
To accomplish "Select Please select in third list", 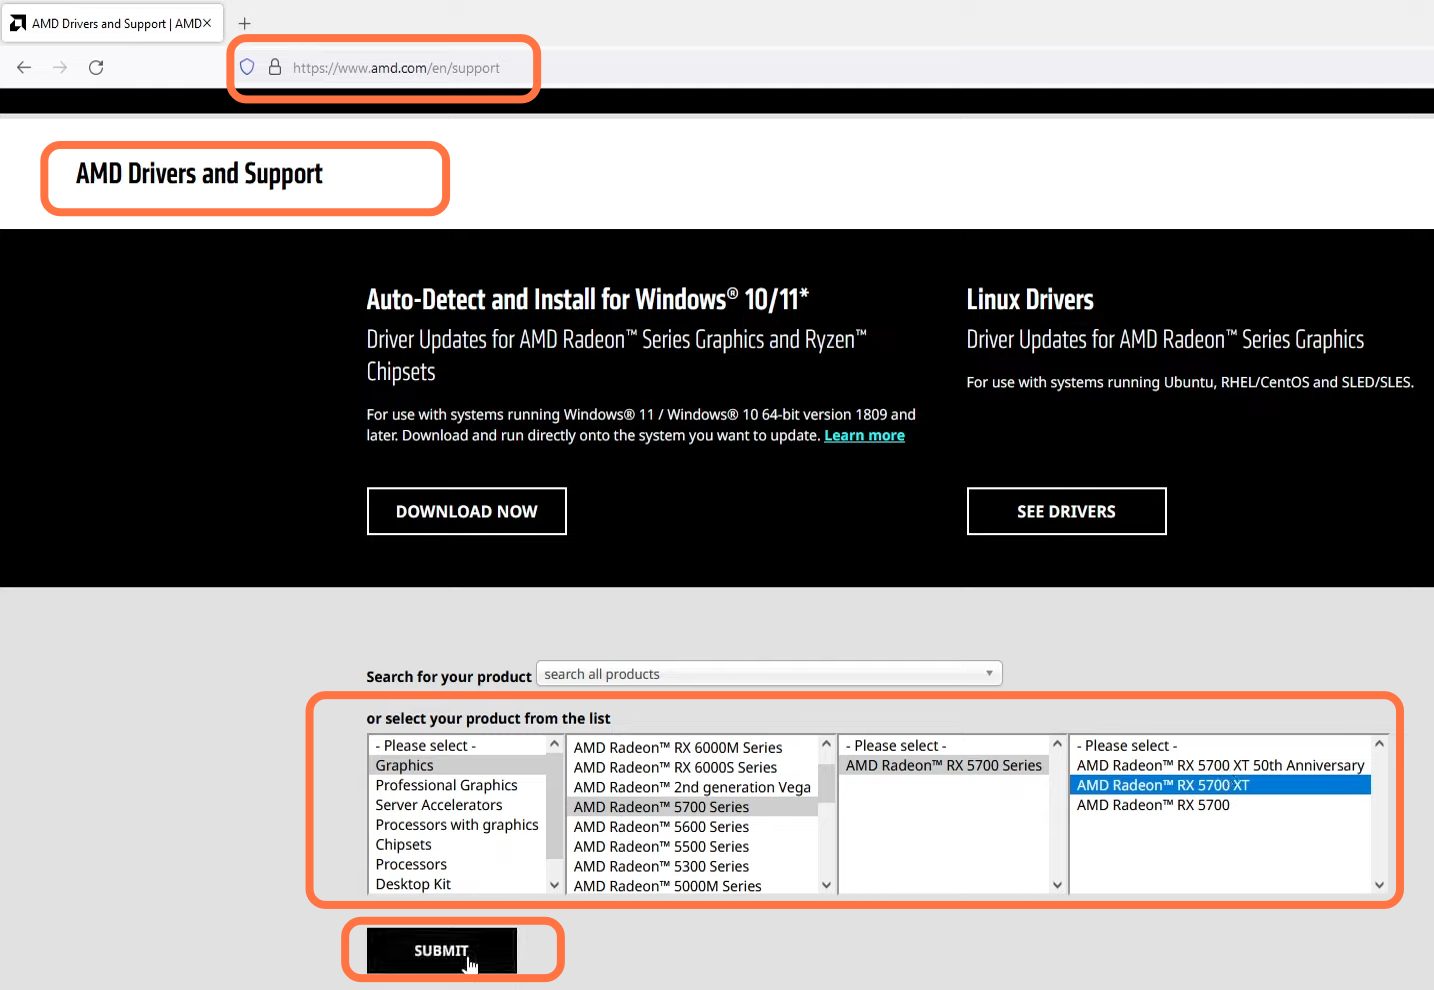I will 944,746.
